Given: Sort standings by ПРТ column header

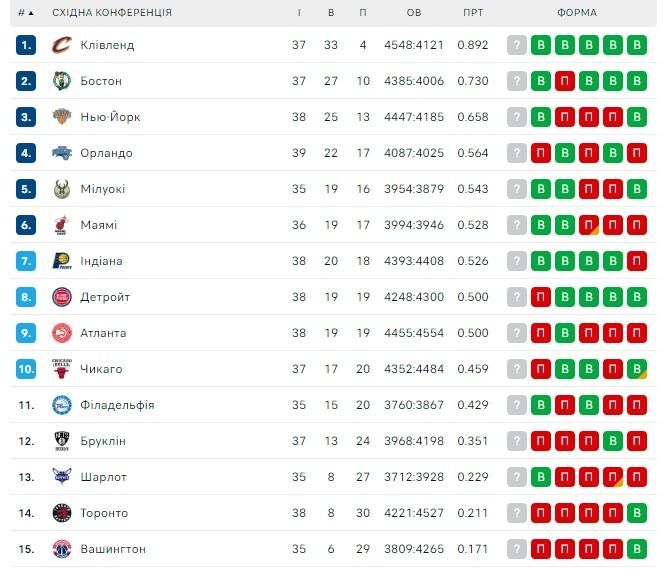Looking at the screenshot, I should pyautogui.click(x=473, y=13).
